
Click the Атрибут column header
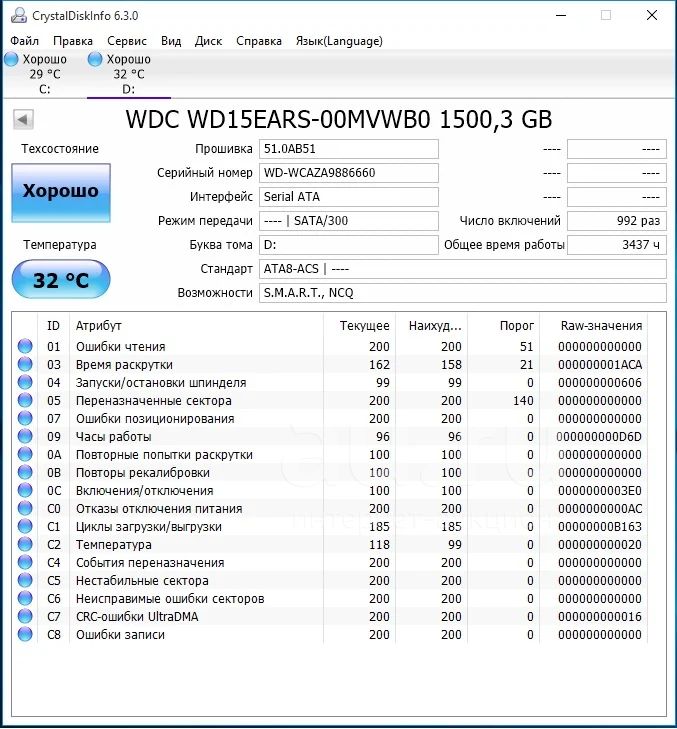[196, 325]
